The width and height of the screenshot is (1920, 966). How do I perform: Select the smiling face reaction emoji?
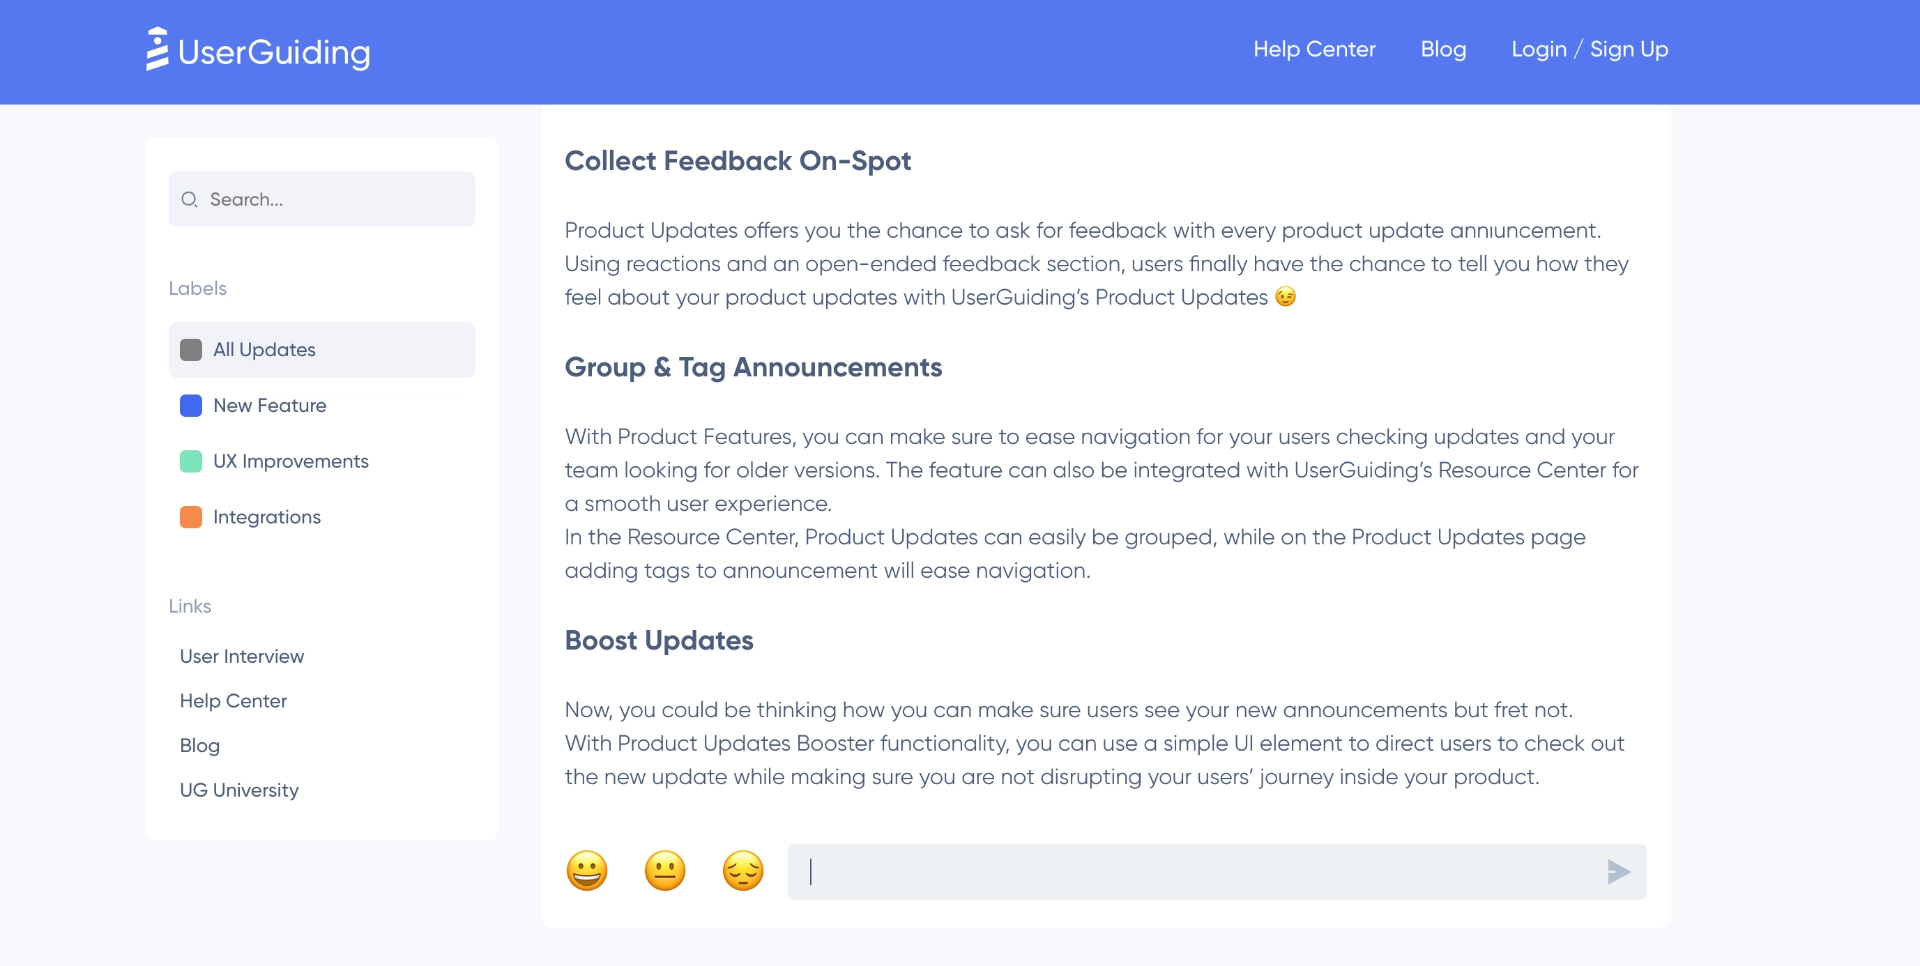[587, 870]
